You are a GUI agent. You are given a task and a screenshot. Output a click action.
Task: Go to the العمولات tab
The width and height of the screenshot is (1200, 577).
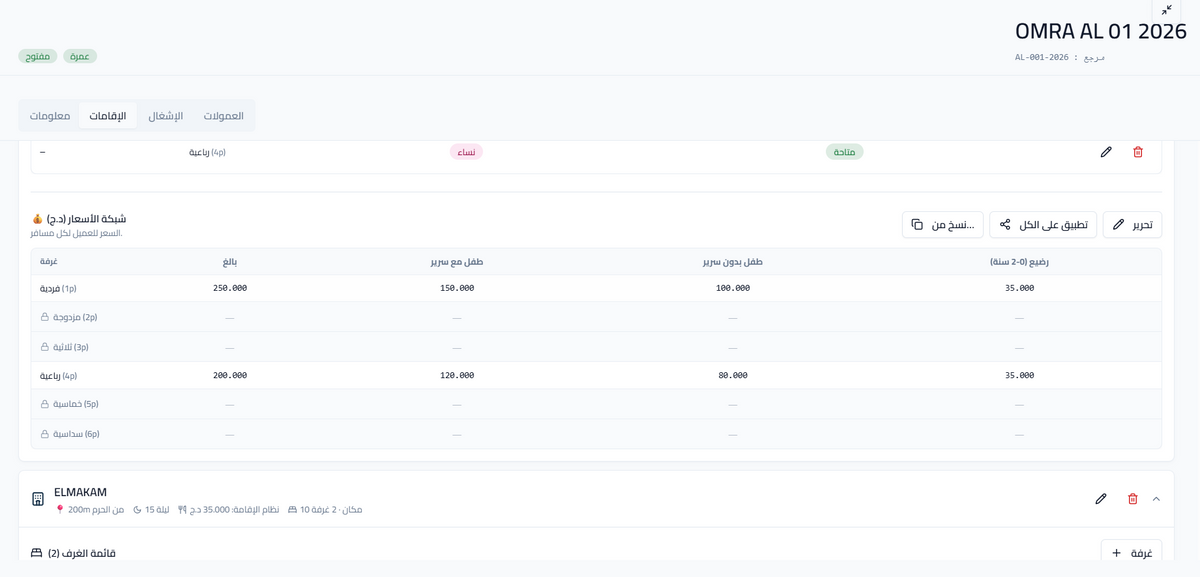pos(224,116)
